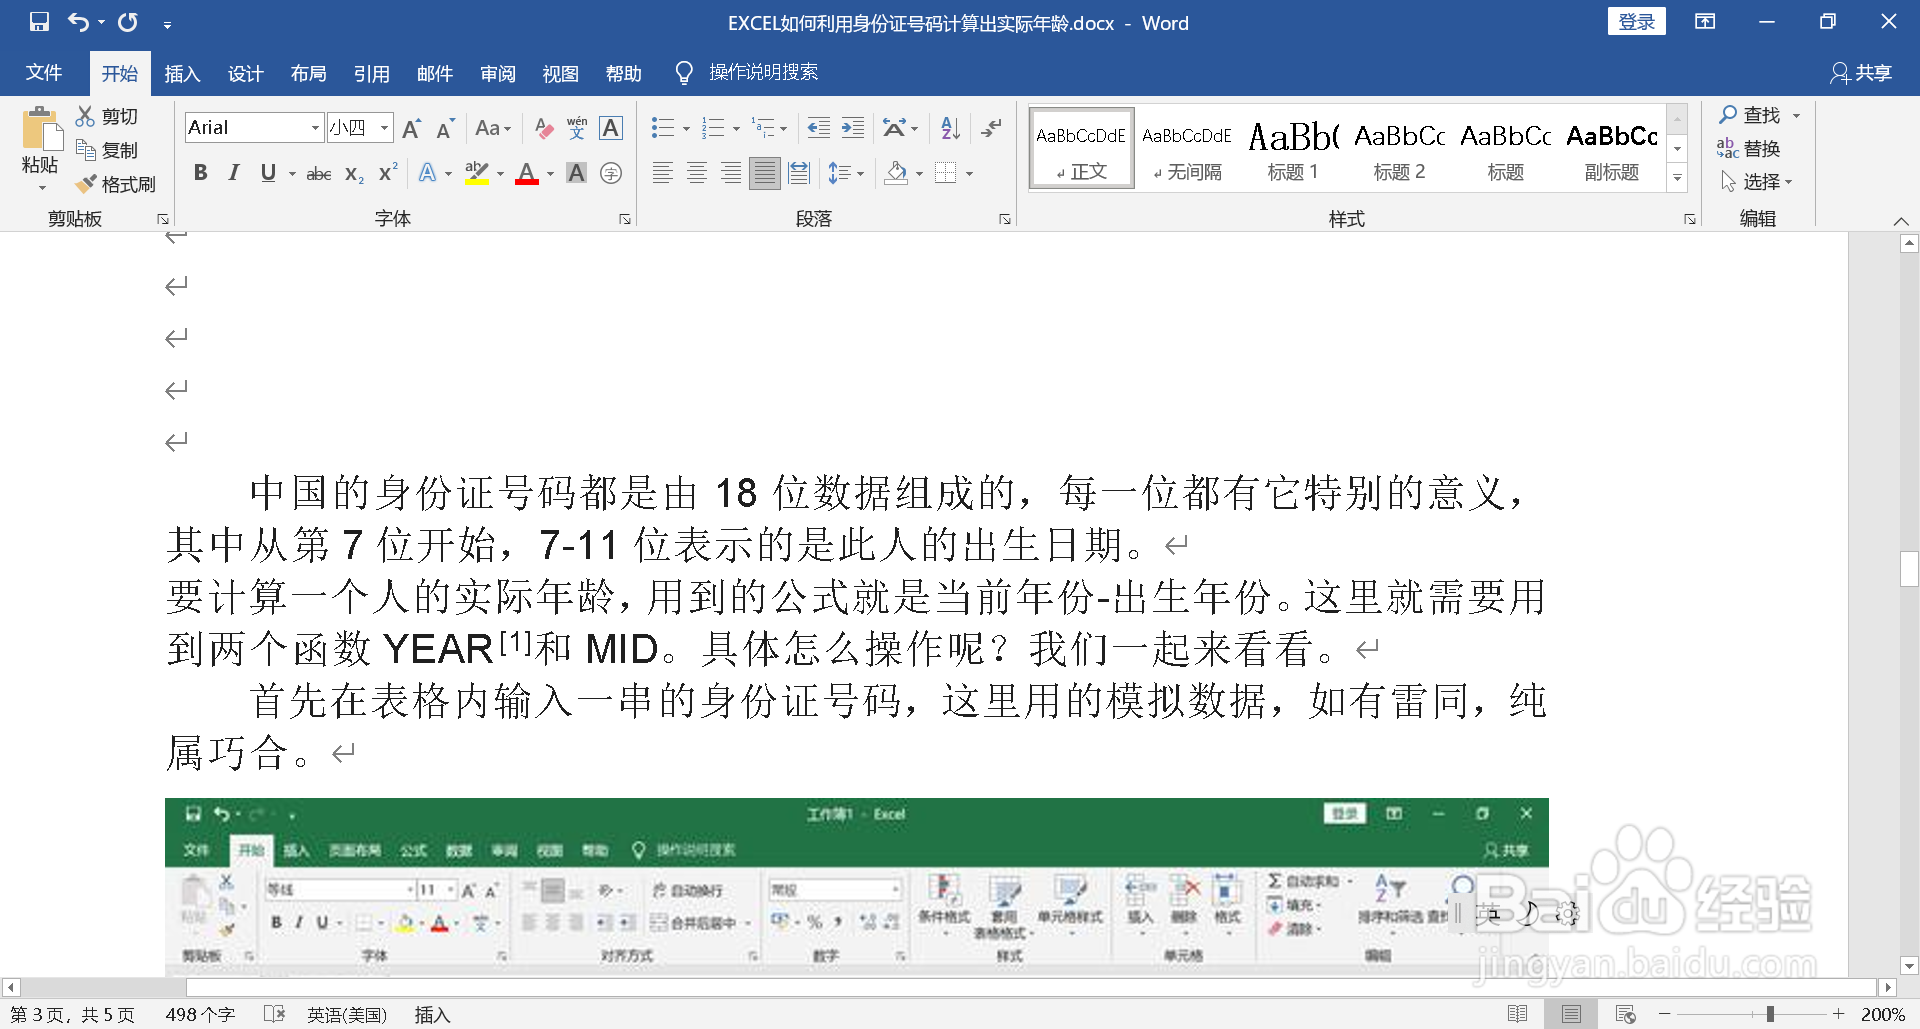1920x1029 pixels.
Task: Switch to the 插入 ribbon tab
Action: (x=182, y=73)
